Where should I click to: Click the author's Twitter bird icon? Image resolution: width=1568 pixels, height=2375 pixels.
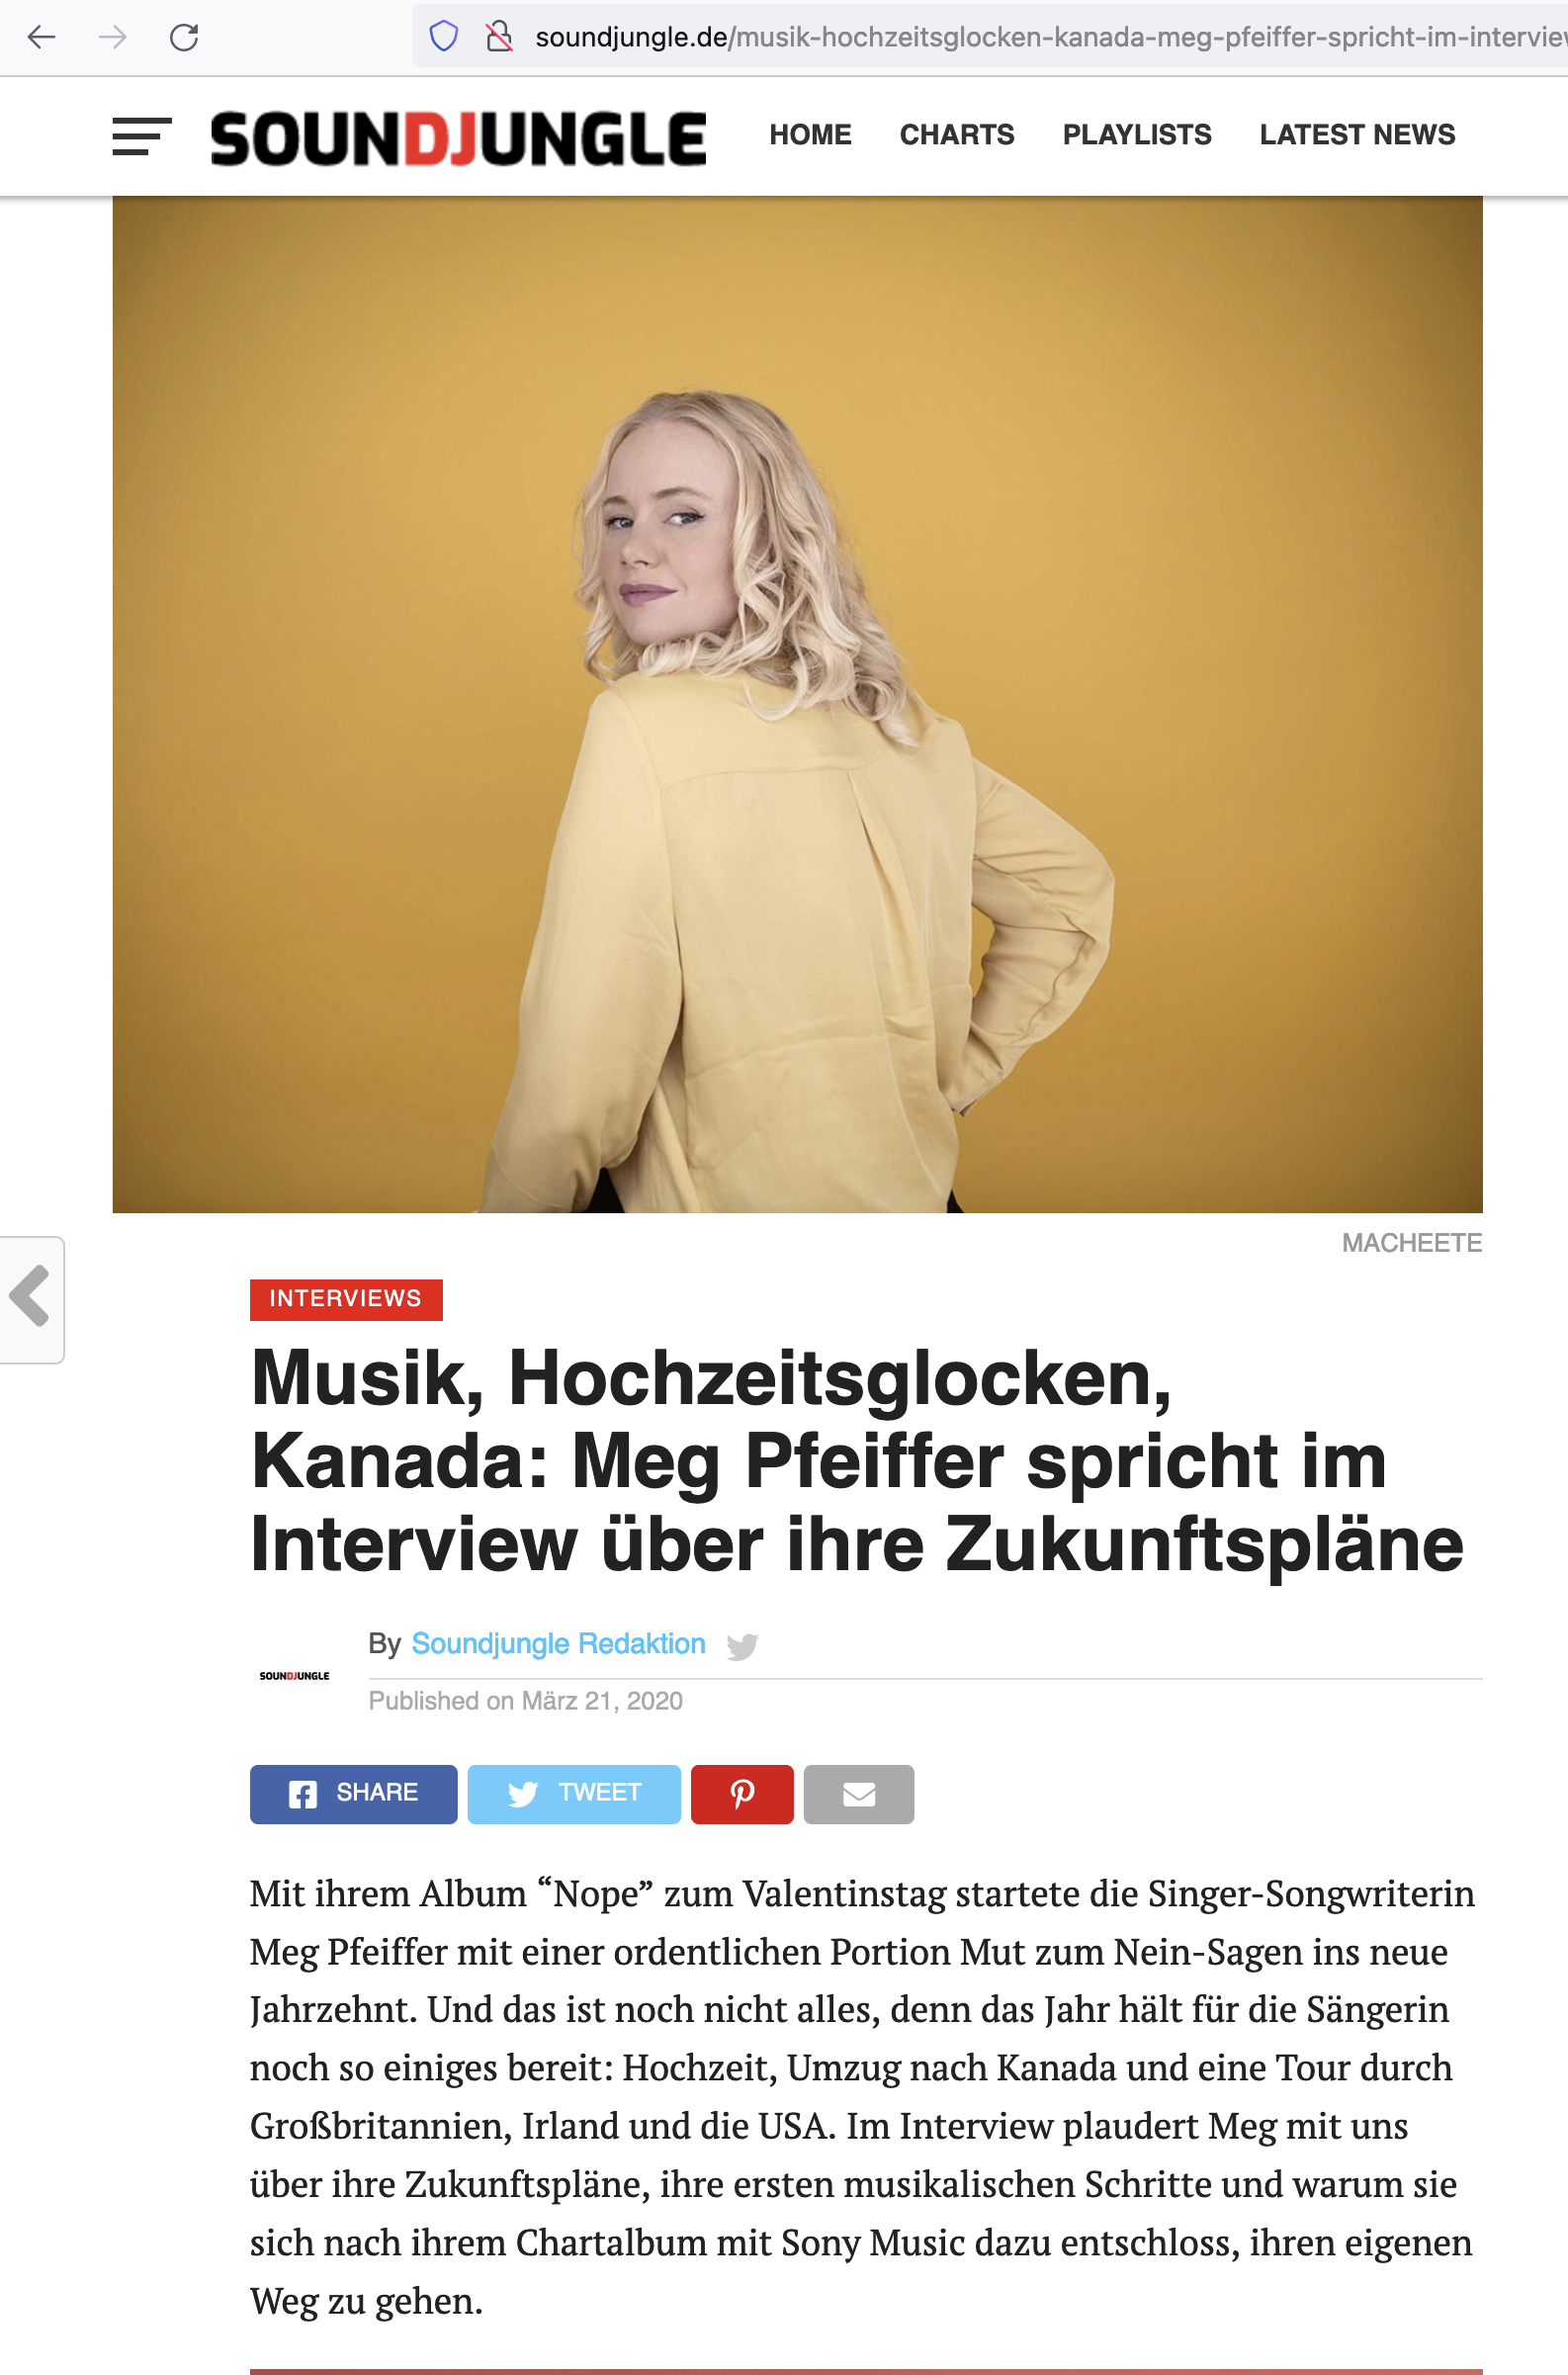tap(742, 1646)
